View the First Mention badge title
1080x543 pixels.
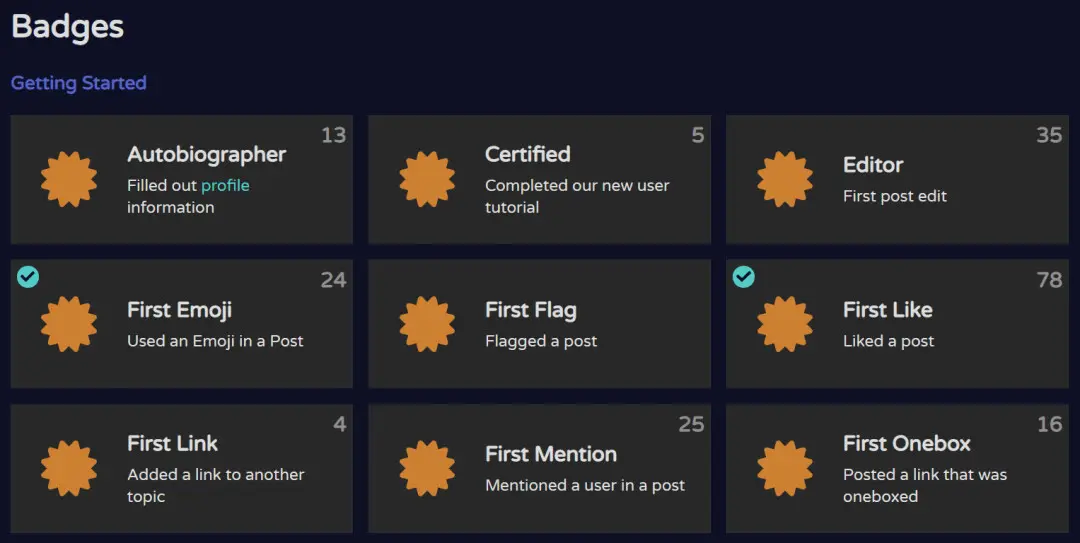pyautogui.click(x=551, y=454)
